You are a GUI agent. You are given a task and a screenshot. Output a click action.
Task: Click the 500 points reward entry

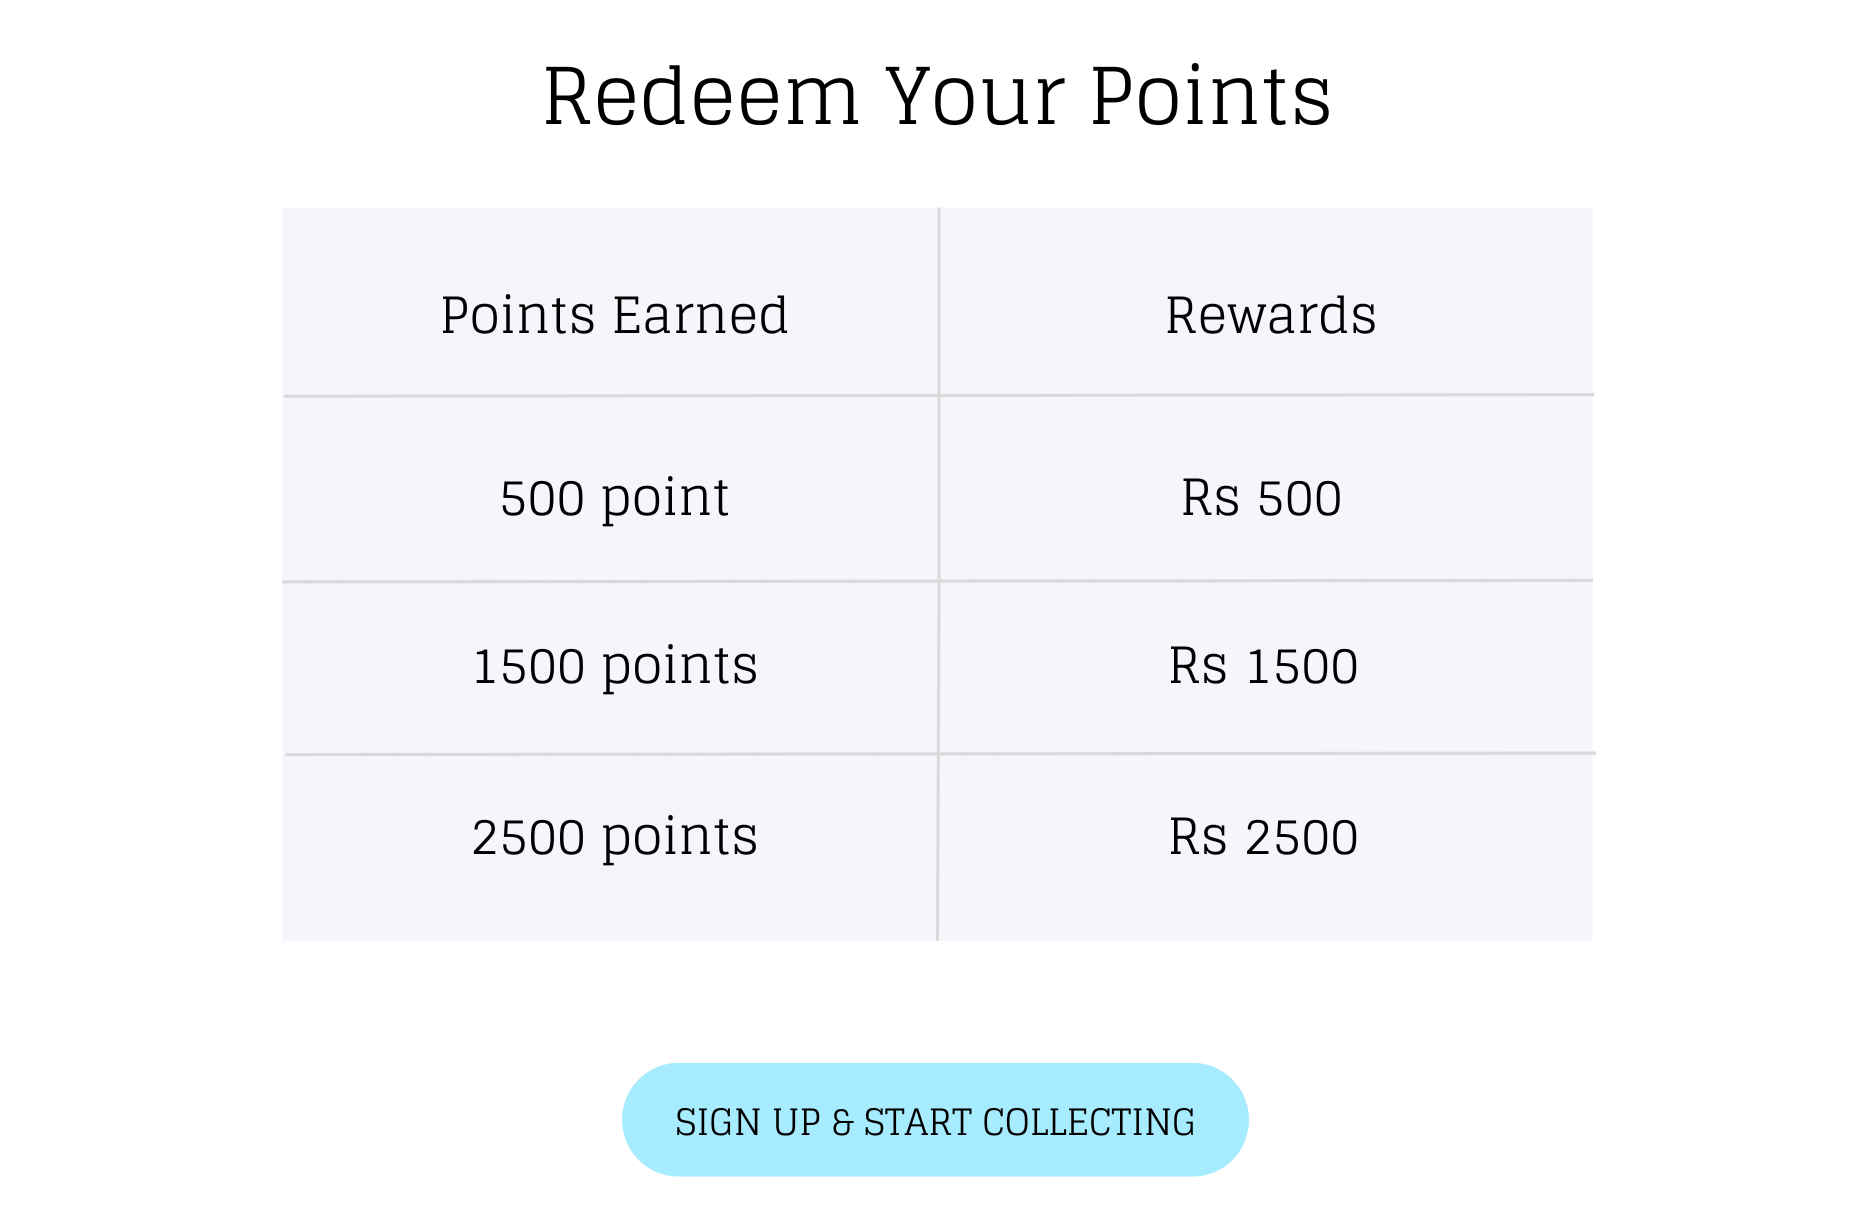(x=1260, y=497)
